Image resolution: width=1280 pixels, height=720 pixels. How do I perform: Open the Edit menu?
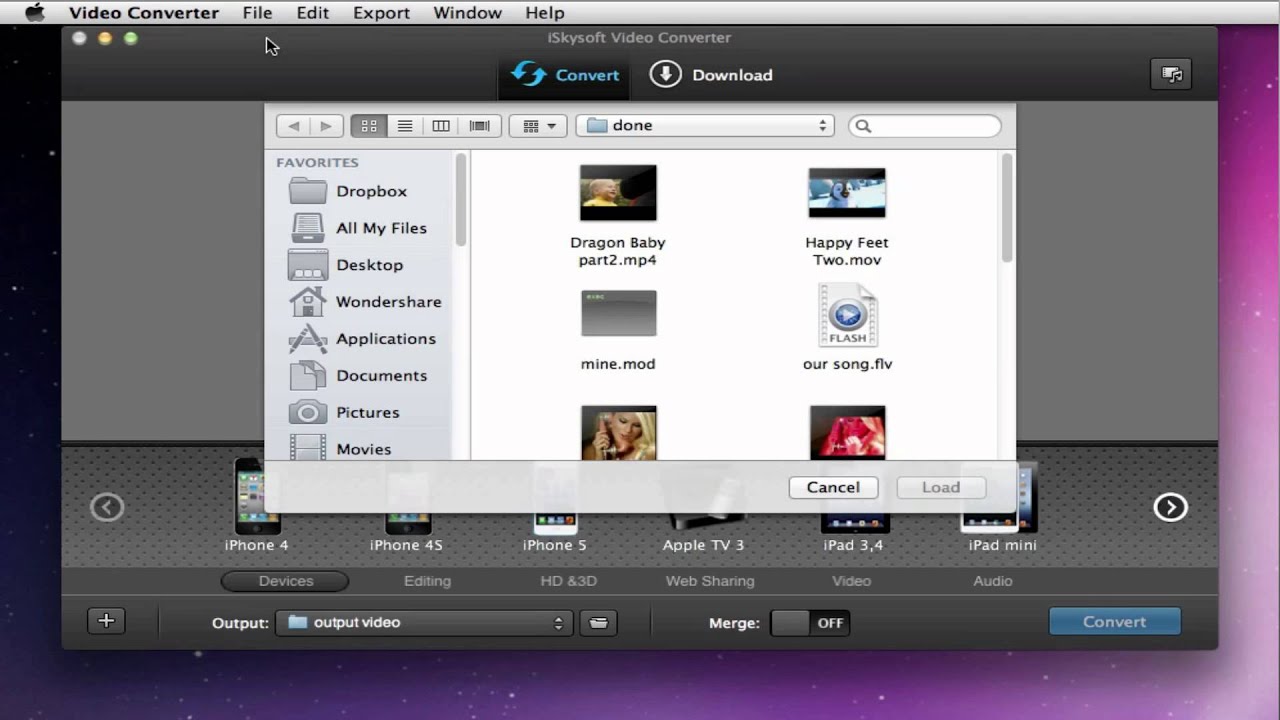[x=313, y=13]
